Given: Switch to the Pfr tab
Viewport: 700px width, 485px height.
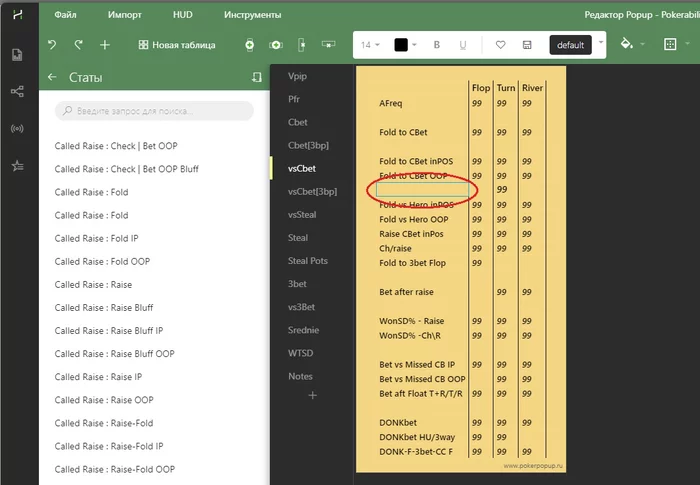Looking at the screenshot, I should tap(294, 99).
